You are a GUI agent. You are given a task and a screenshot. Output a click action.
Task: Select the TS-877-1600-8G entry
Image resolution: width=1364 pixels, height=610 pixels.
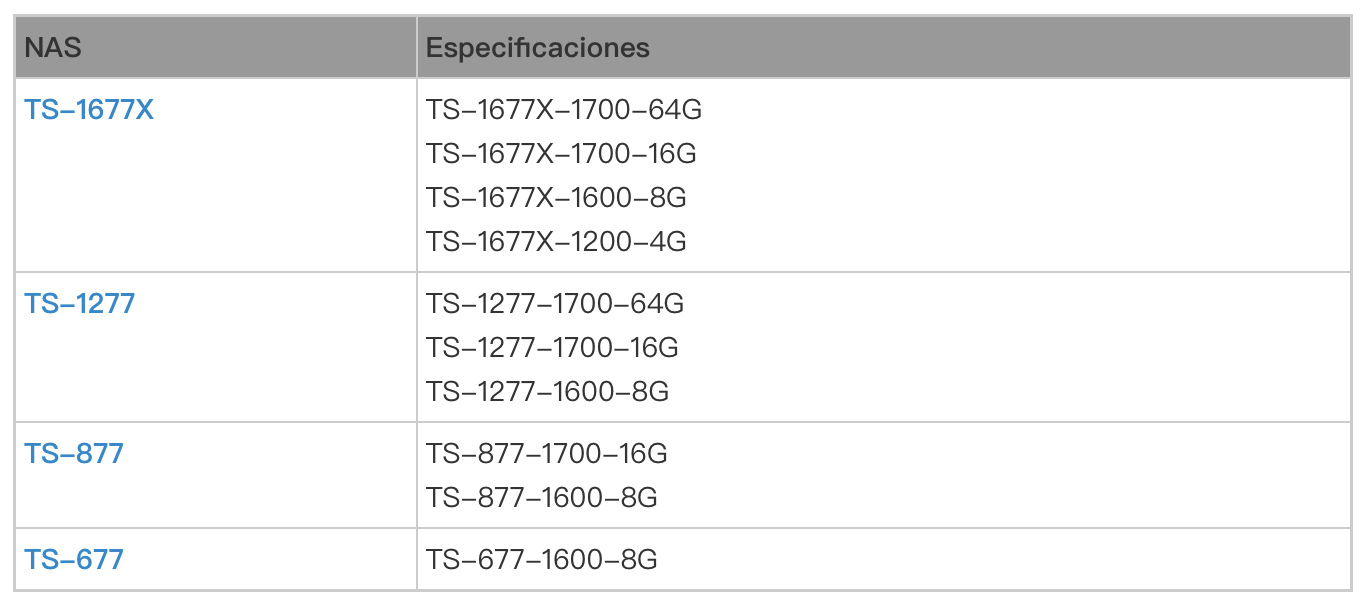coord(541,497)
